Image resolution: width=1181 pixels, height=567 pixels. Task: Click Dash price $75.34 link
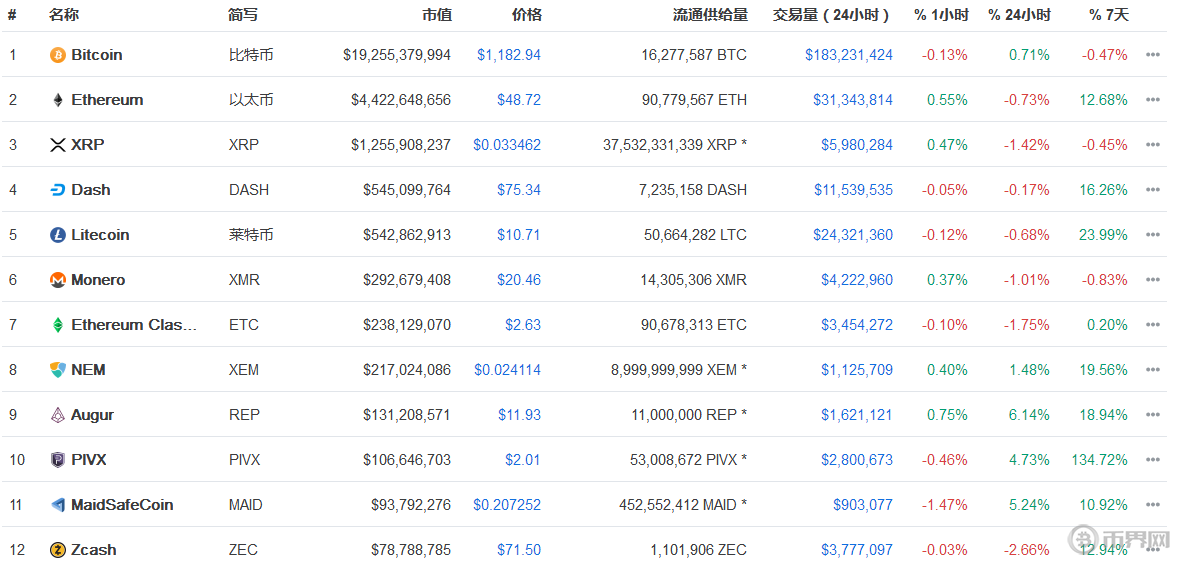coord(519,190)
